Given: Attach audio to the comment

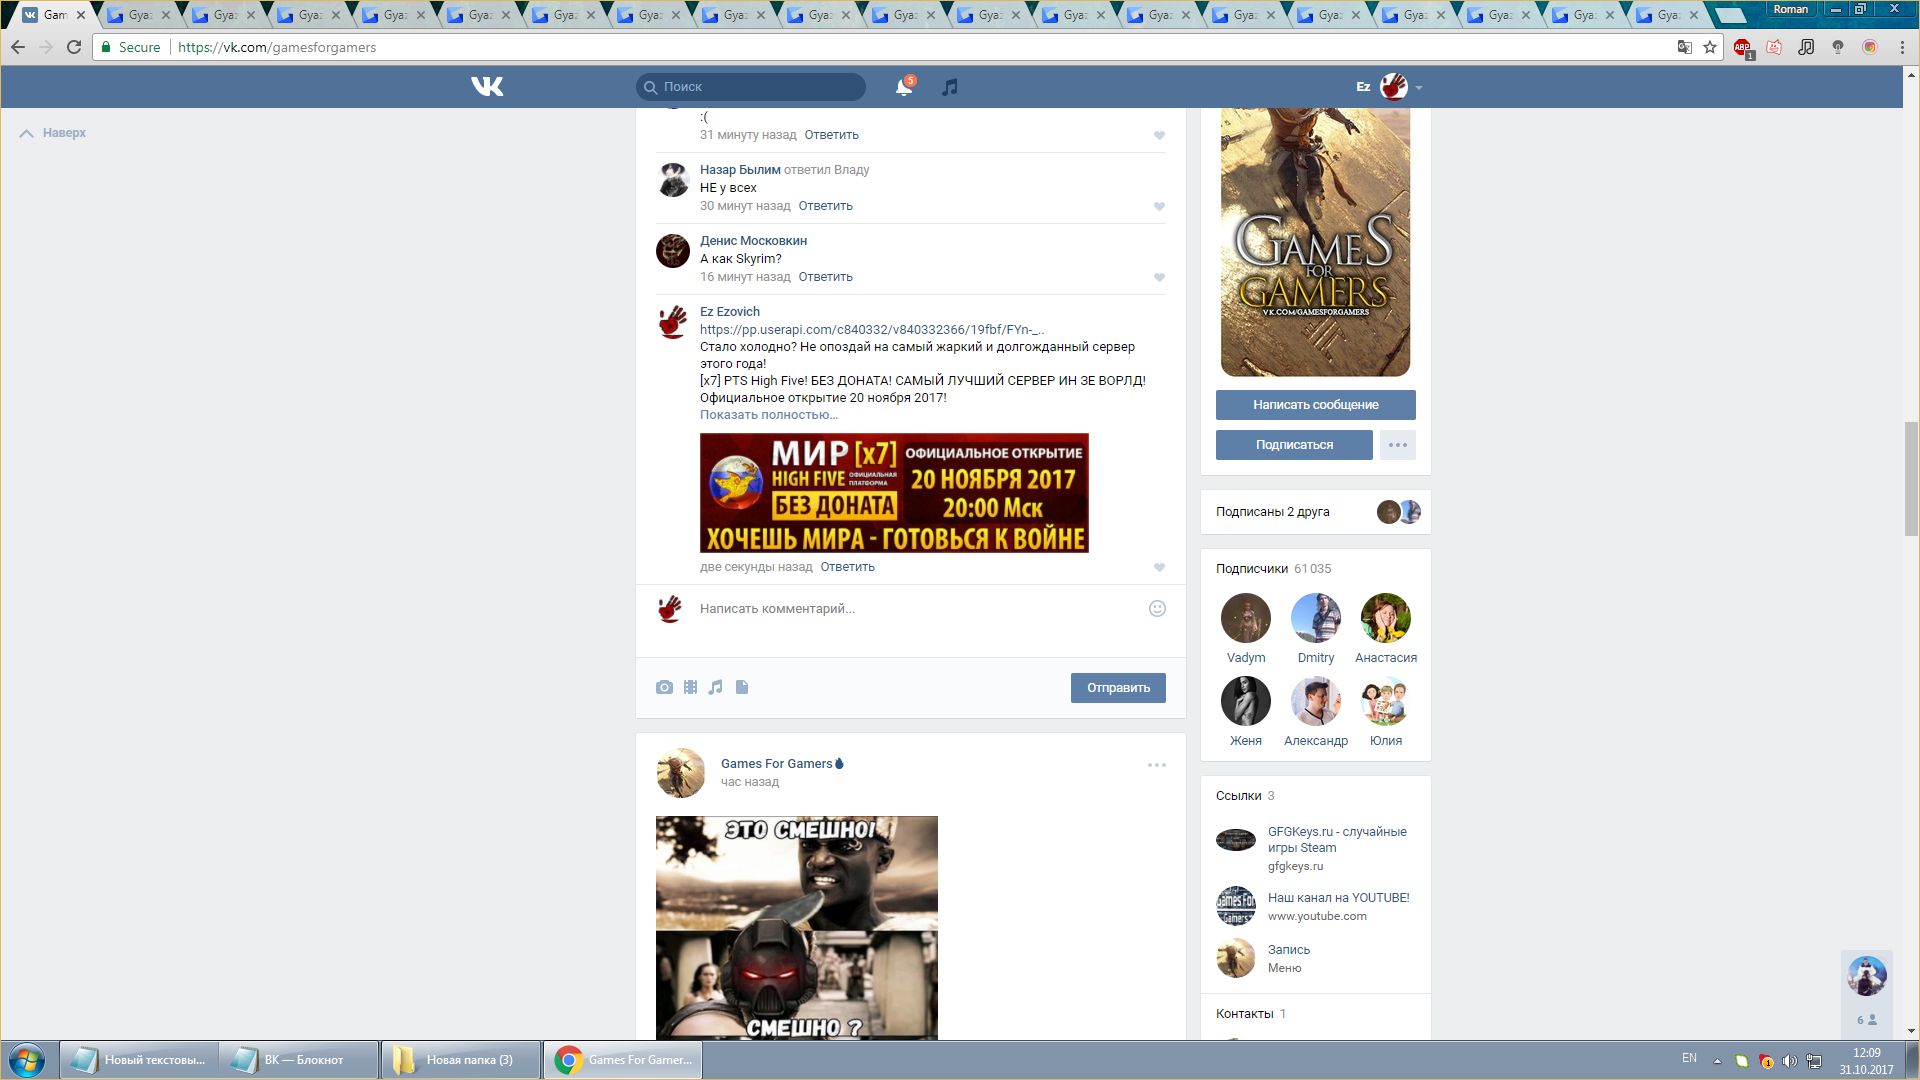Looking at the screenshot, I should pyautogui.click(x=716, y=687).
